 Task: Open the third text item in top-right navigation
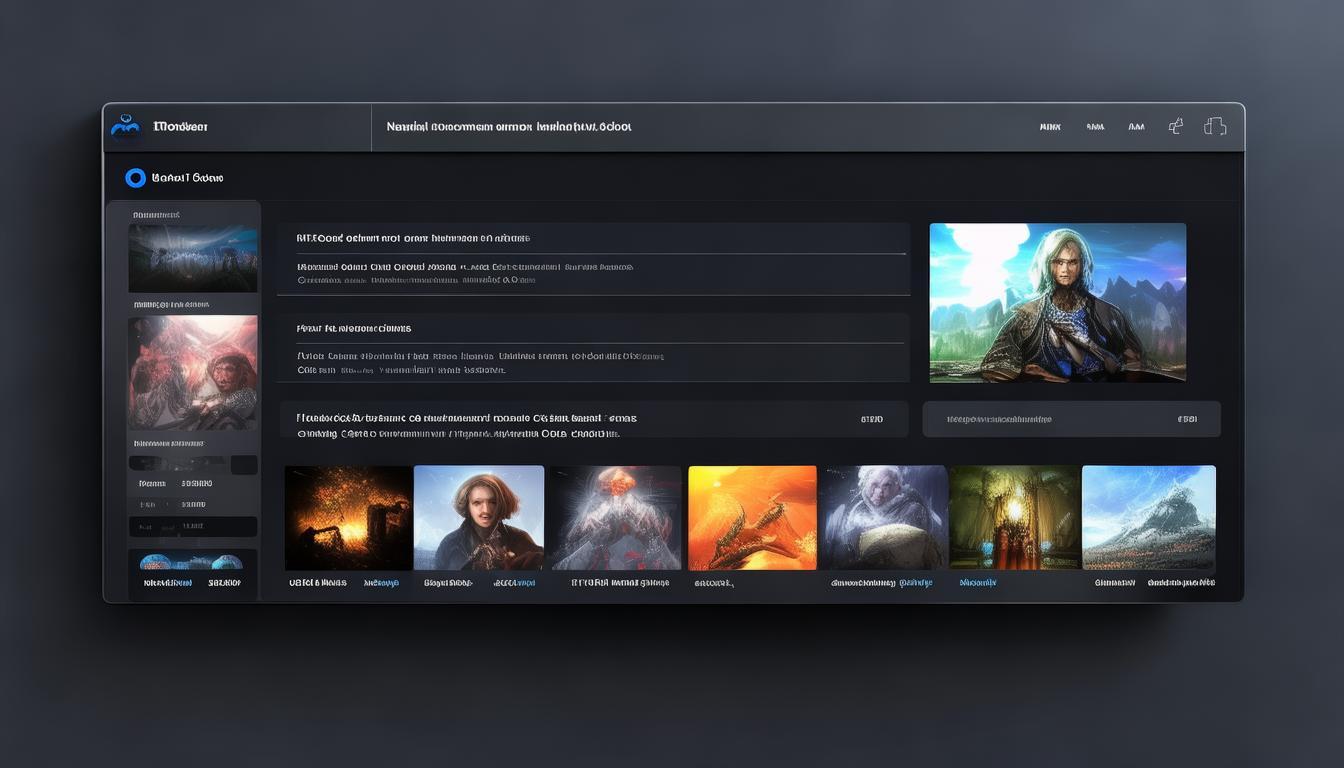[1136, 127]
